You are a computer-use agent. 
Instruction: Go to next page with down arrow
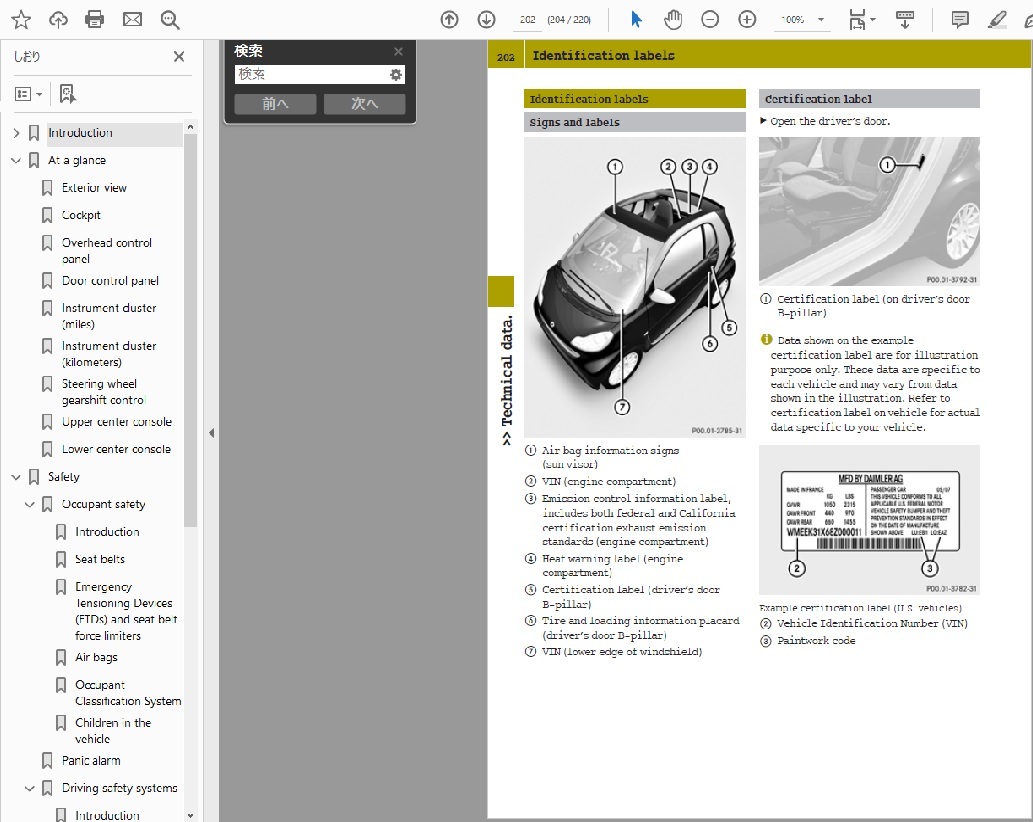[486, 19]
